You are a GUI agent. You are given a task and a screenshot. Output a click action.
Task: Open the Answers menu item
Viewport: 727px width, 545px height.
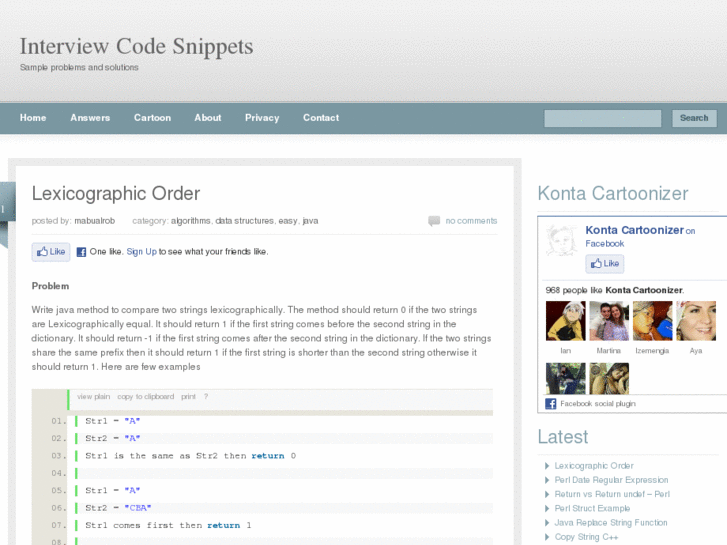click(x=90, y=118)
